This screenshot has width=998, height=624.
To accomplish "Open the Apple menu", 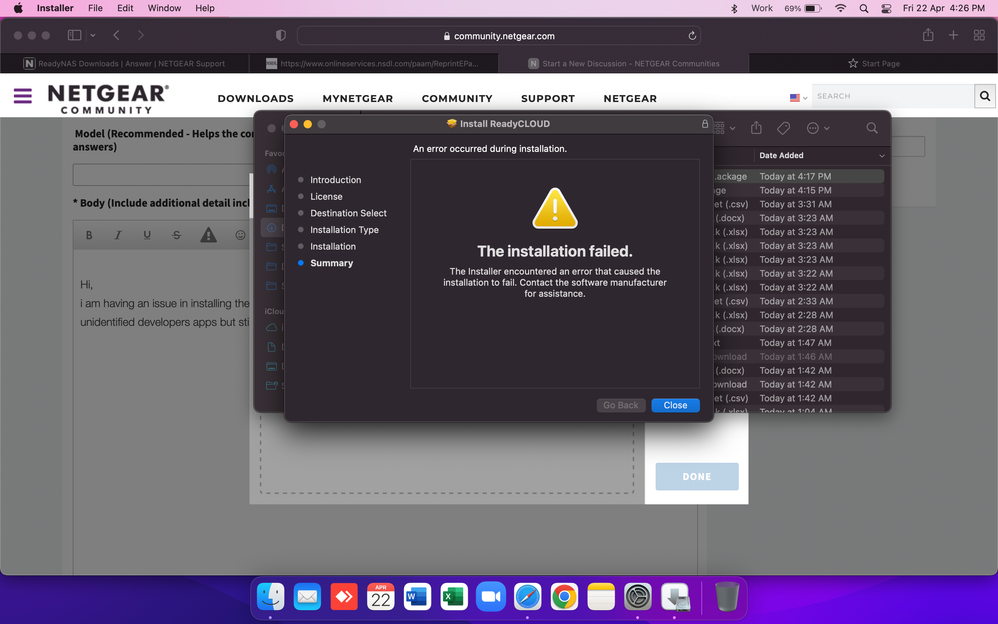I will 18,8.
